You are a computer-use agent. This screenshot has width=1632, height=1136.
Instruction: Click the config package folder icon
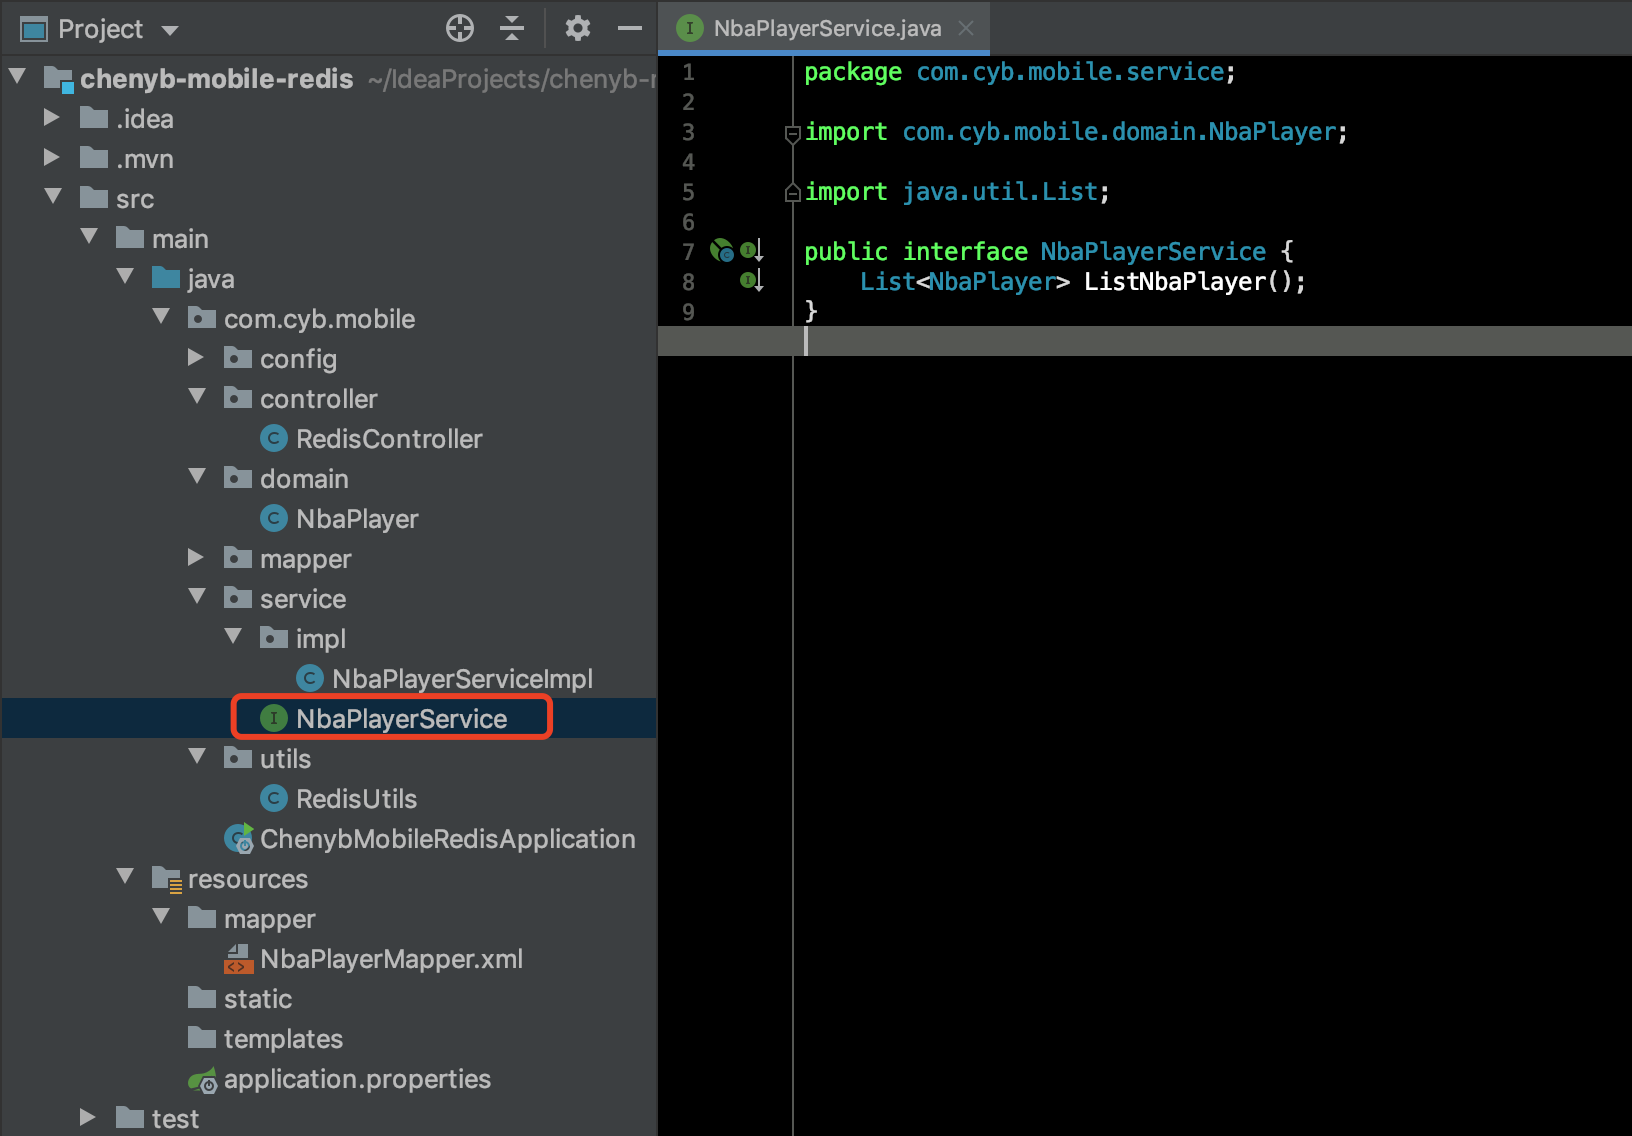[238, 357]
